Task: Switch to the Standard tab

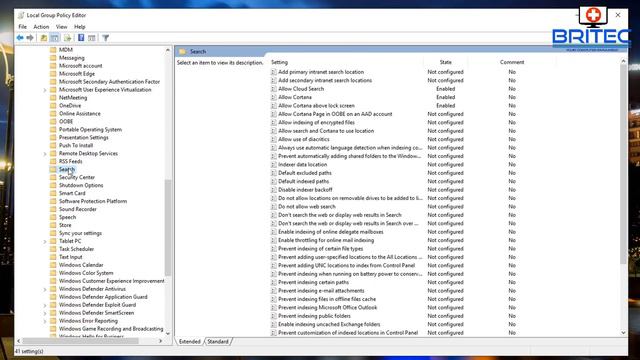Action: (218, 341)
